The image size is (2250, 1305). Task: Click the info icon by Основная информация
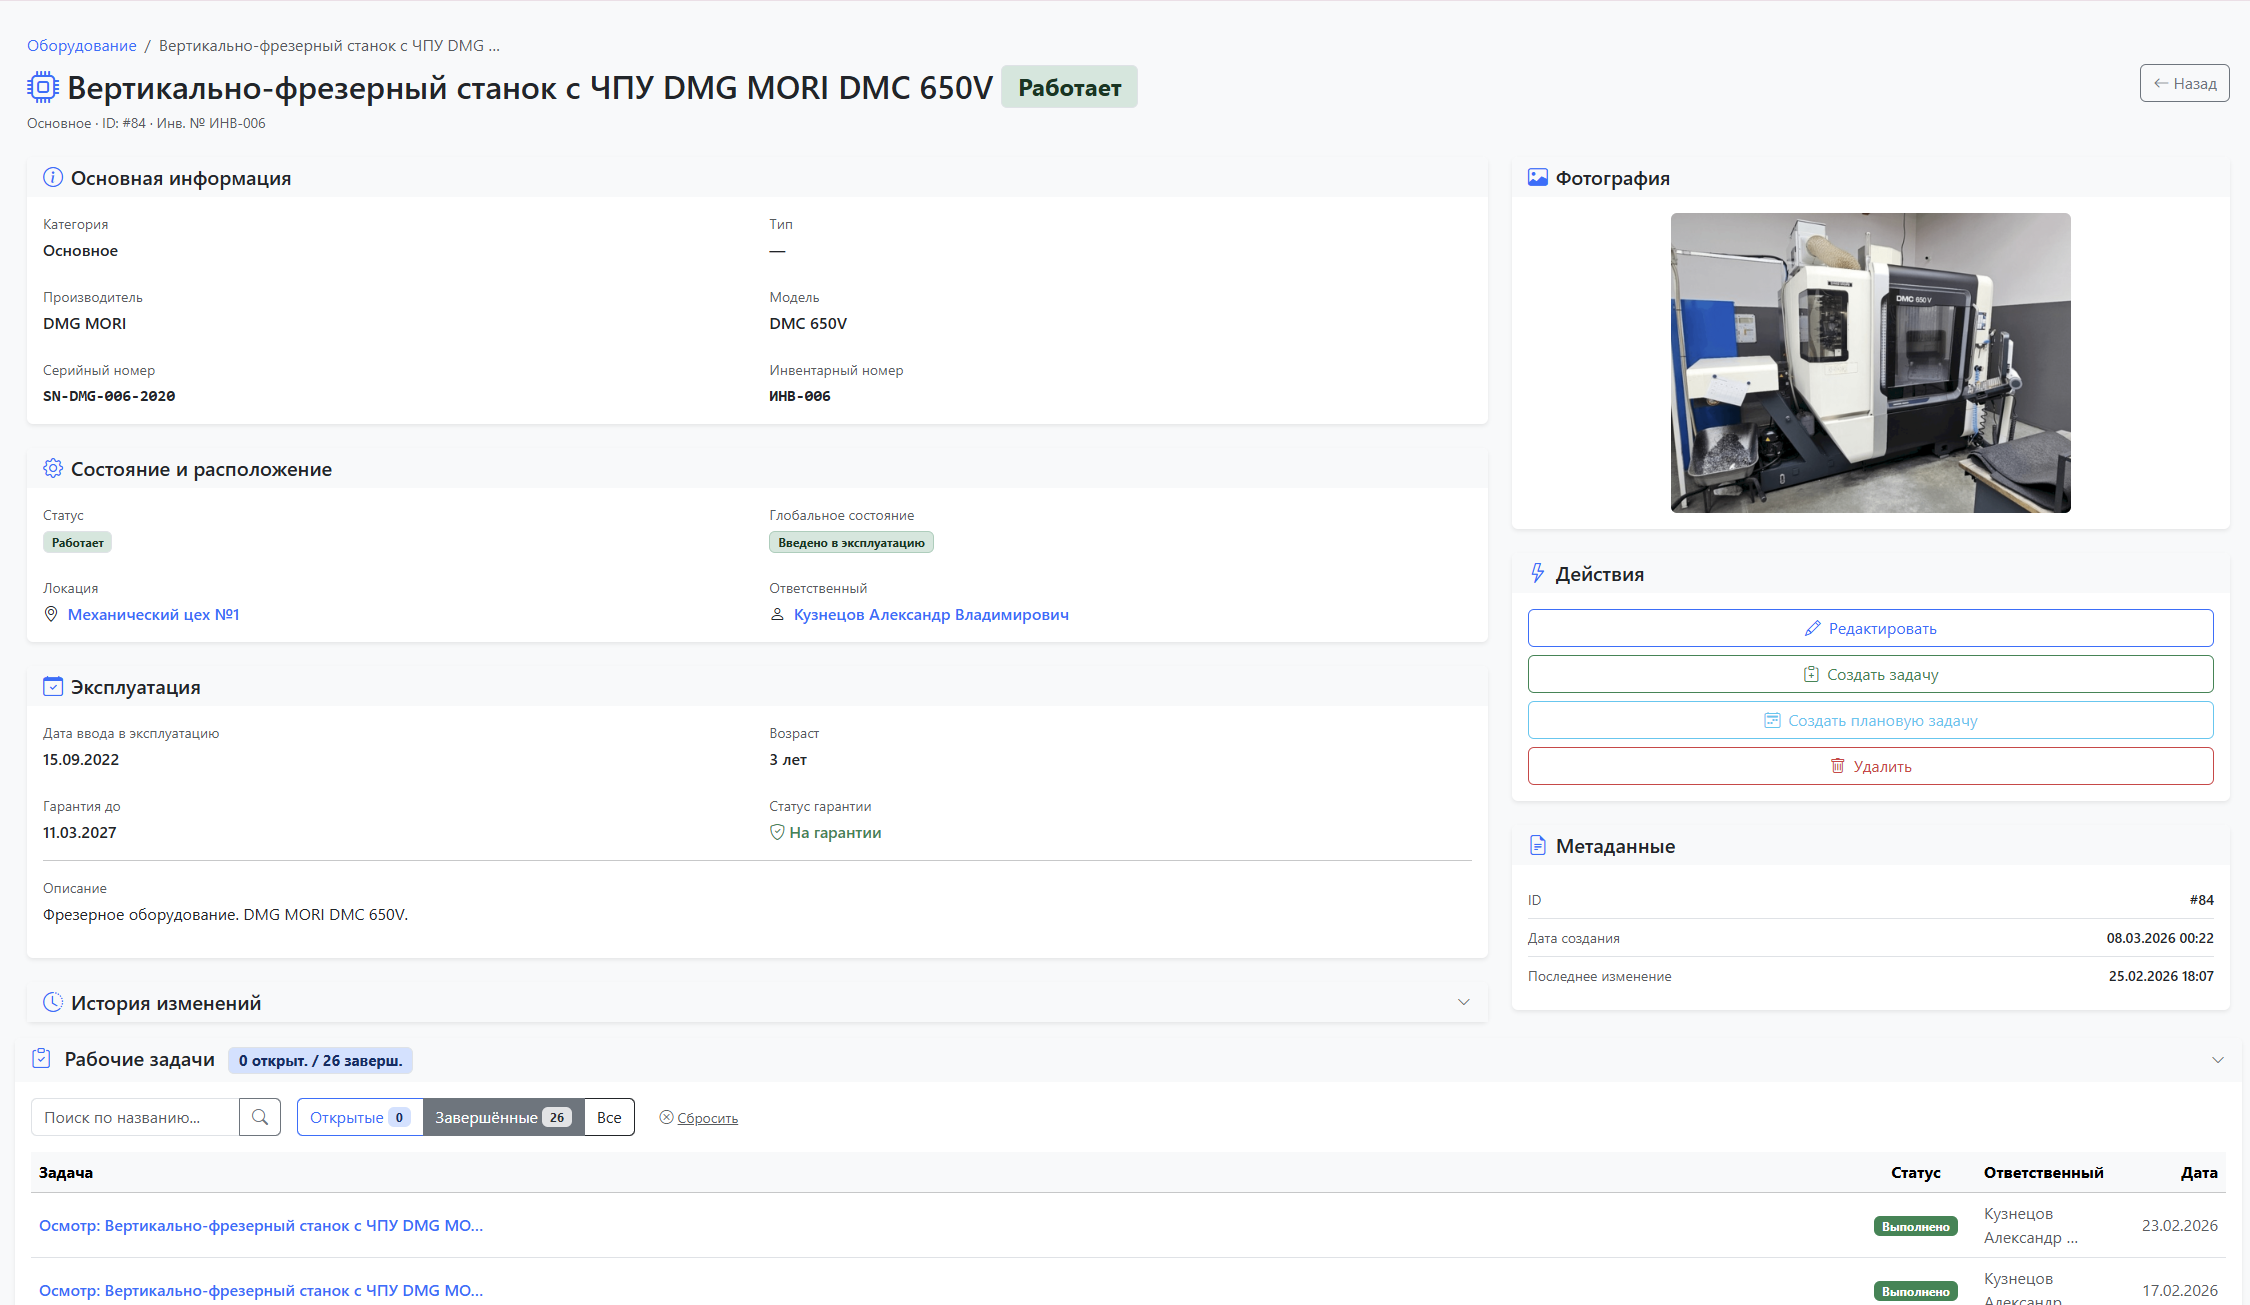click(x=53, y=178)
